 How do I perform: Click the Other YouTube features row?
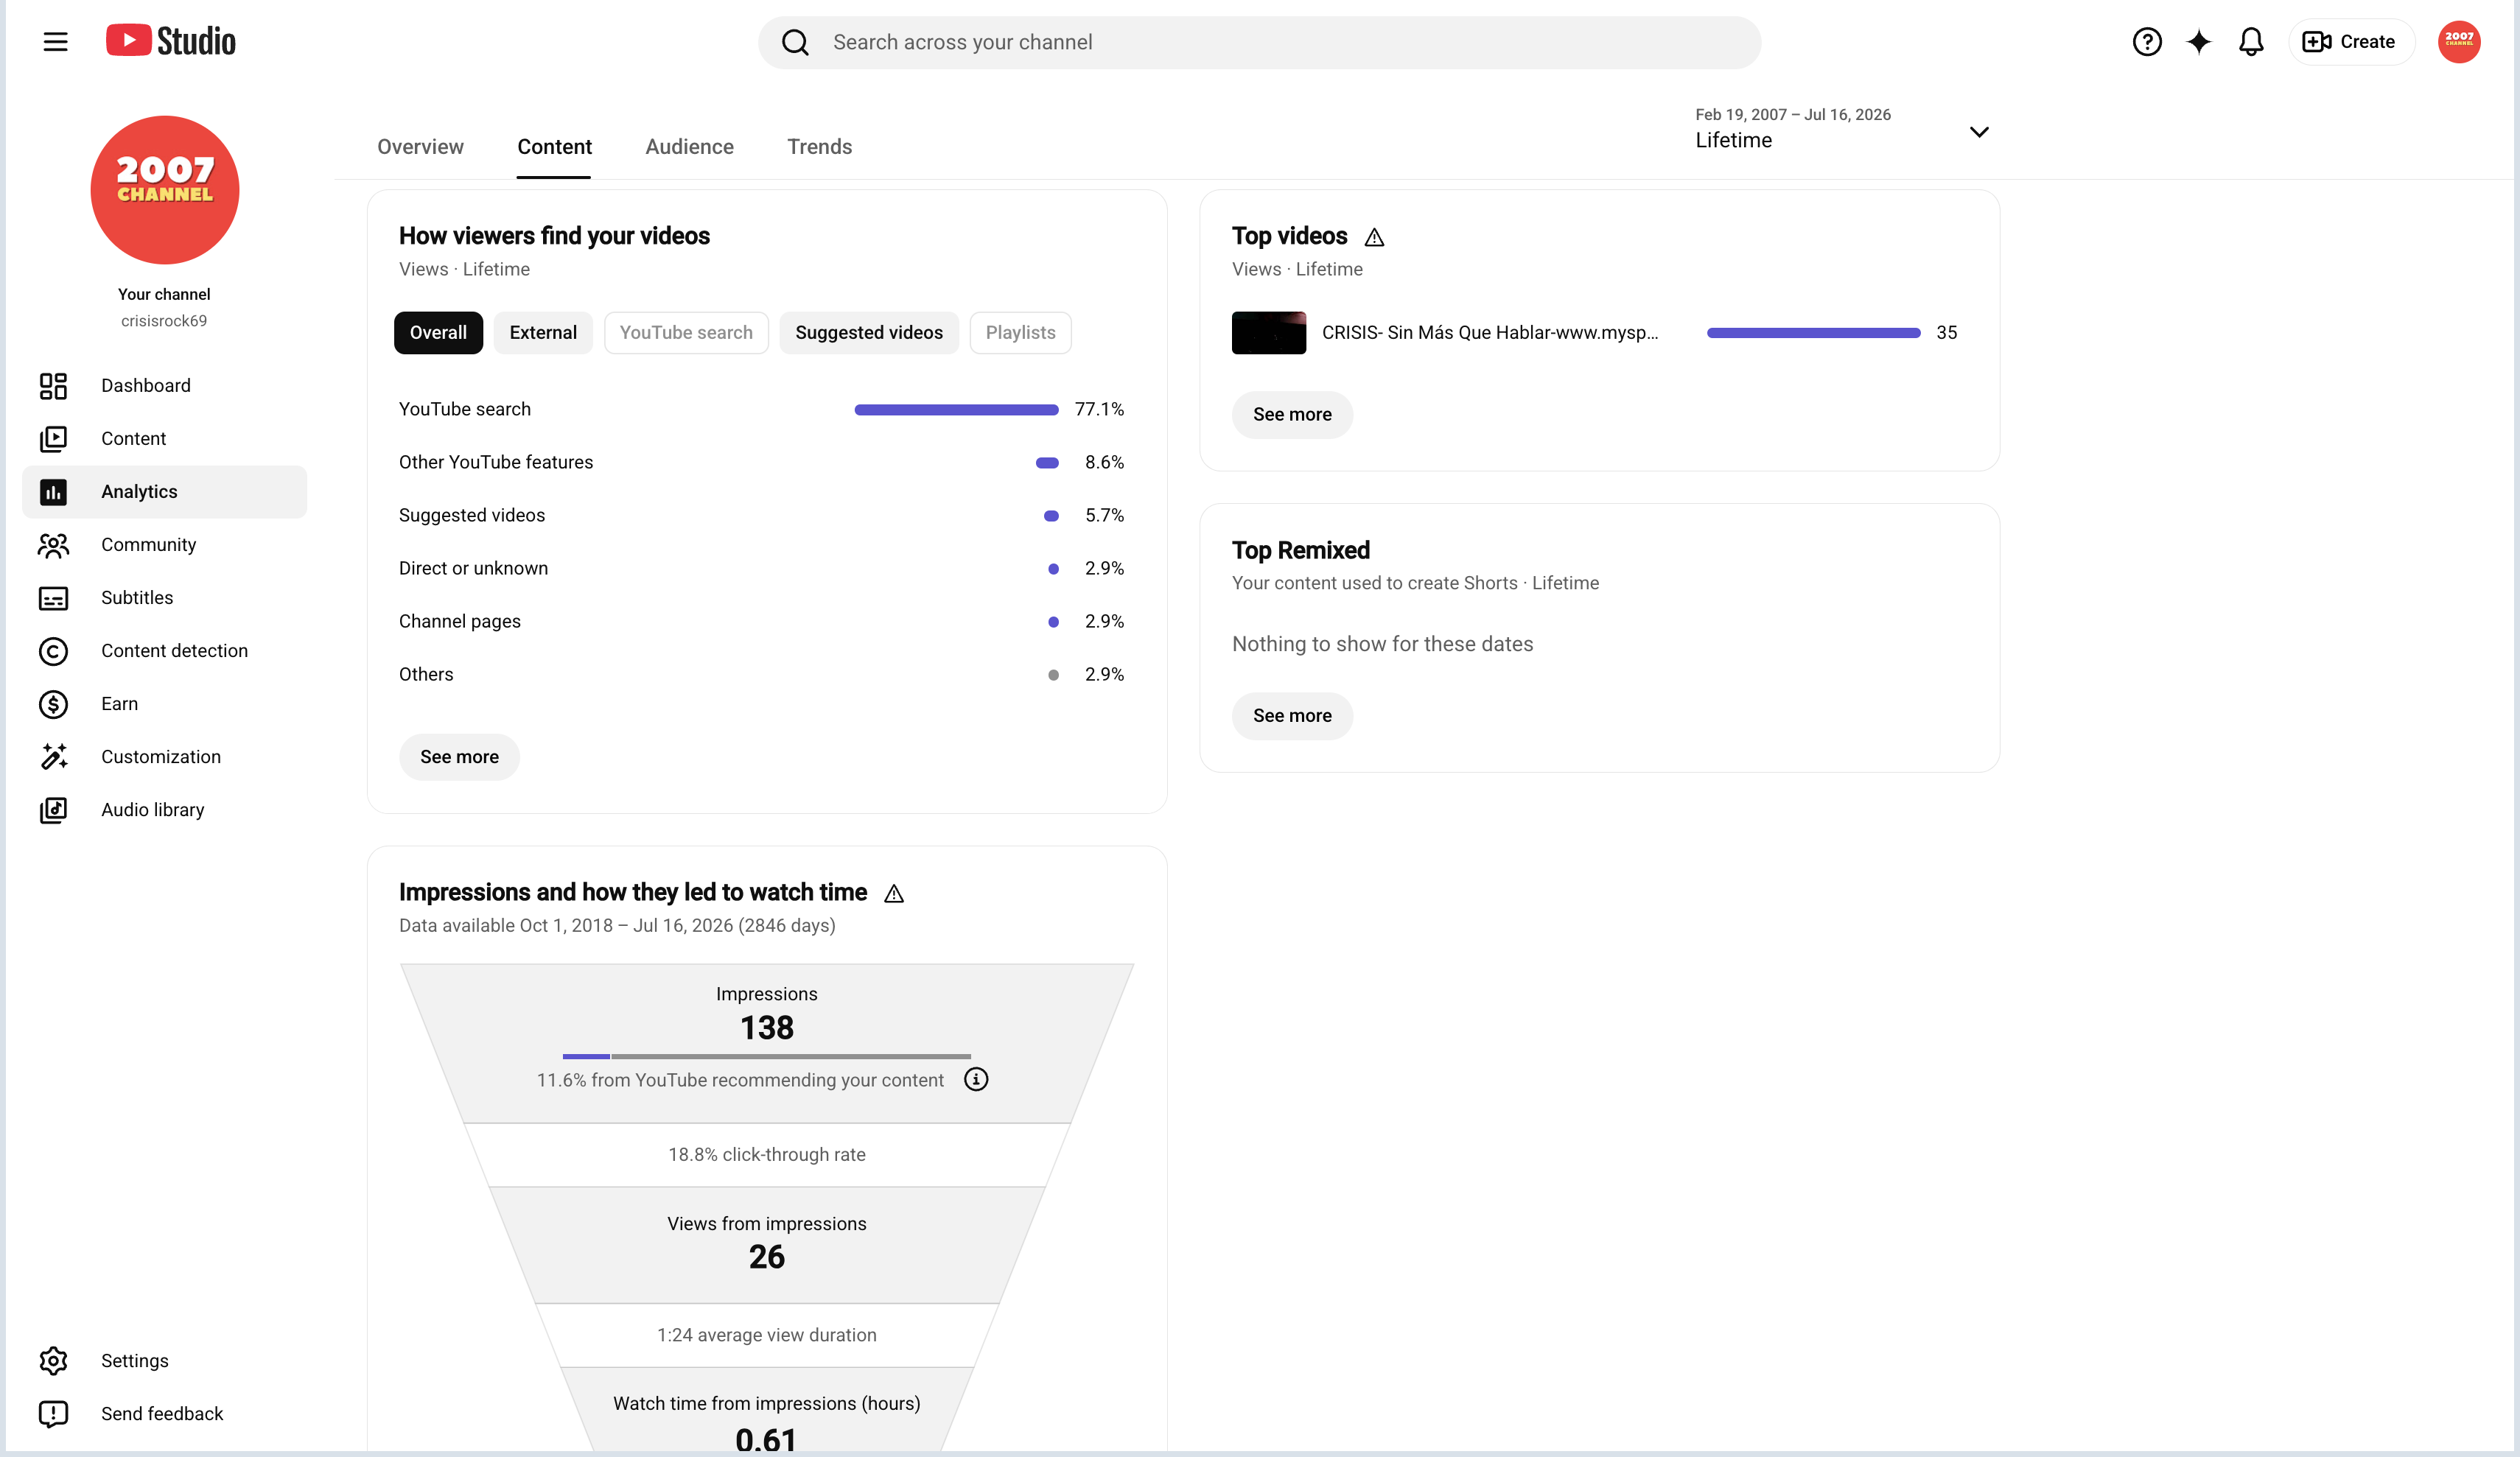click(762, 463)
